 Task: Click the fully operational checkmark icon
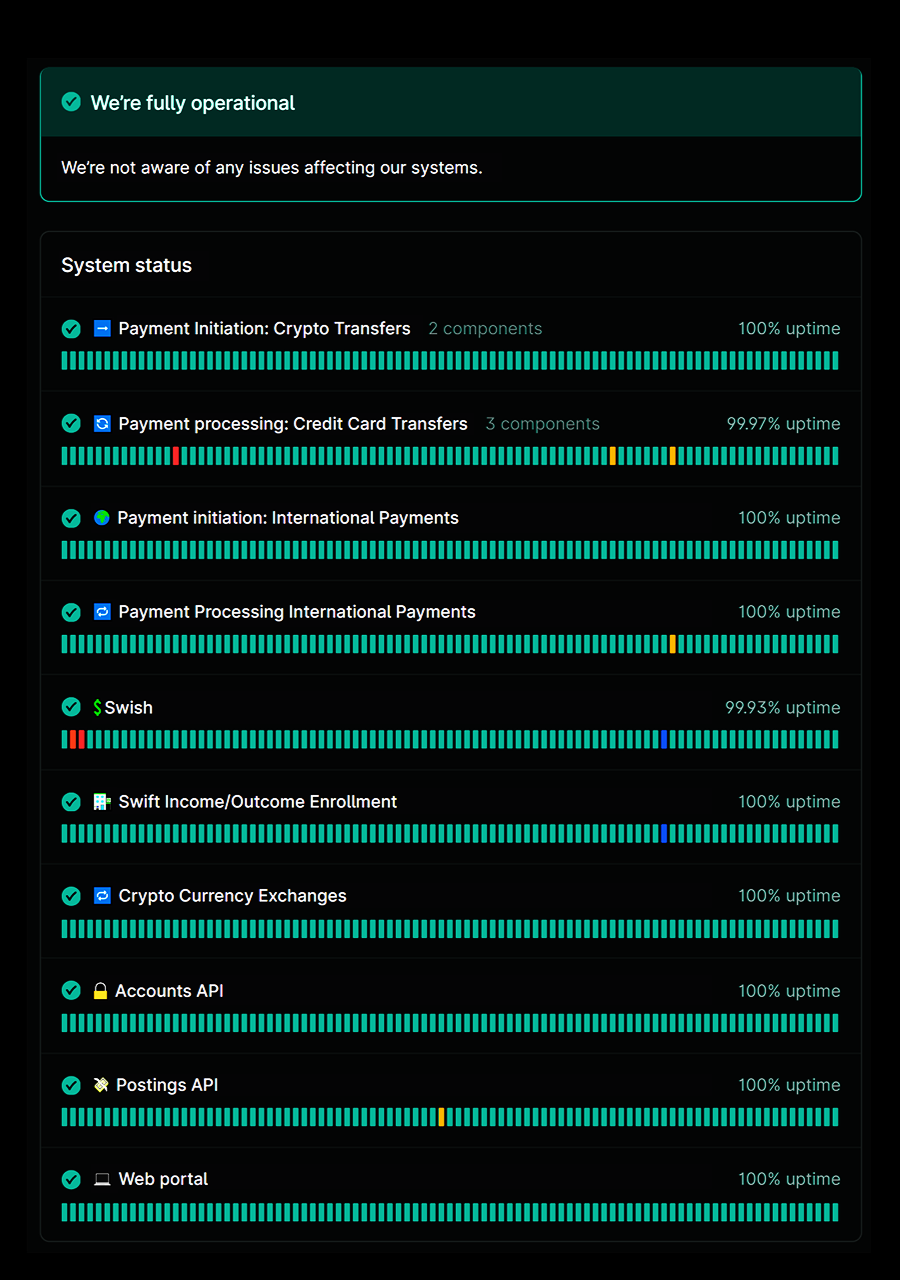[71, 102]
